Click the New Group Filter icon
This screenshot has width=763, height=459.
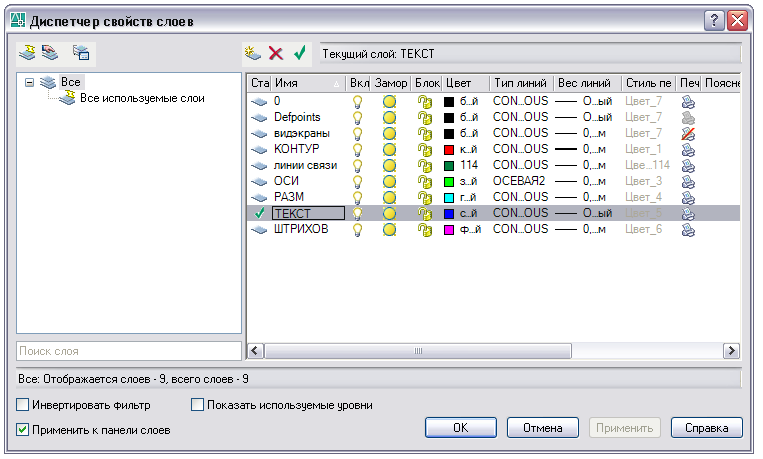pyautogui.click(x=50, y=52)
